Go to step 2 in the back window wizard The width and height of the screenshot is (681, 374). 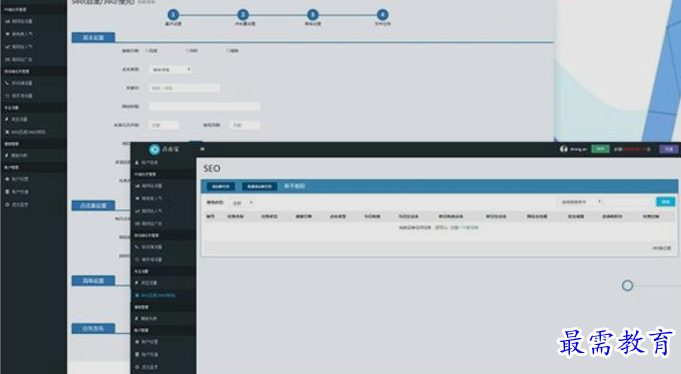coord(243,15)
